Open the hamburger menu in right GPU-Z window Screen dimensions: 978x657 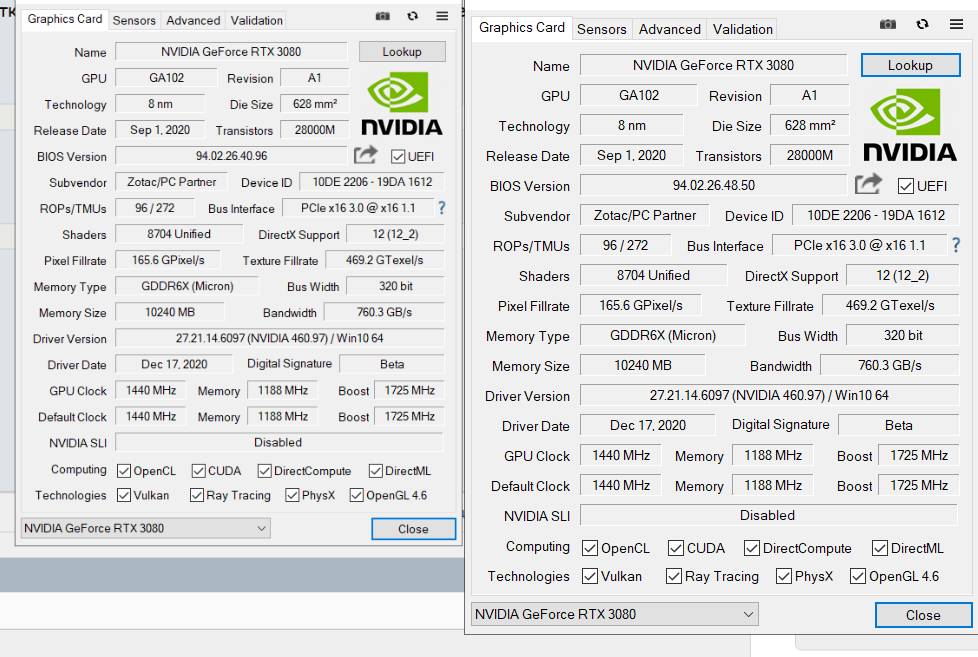point(956,24)
